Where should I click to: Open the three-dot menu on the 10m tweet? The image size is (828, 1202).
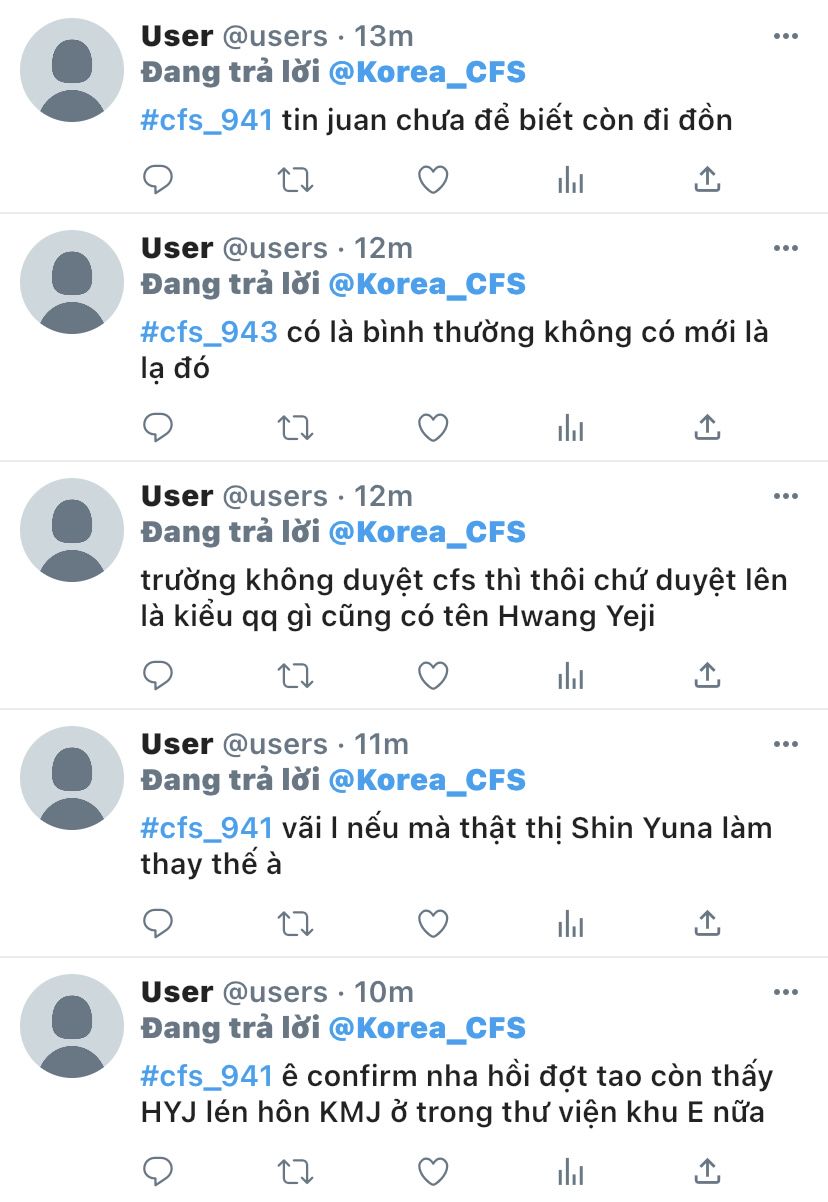(x=786, y=992)
